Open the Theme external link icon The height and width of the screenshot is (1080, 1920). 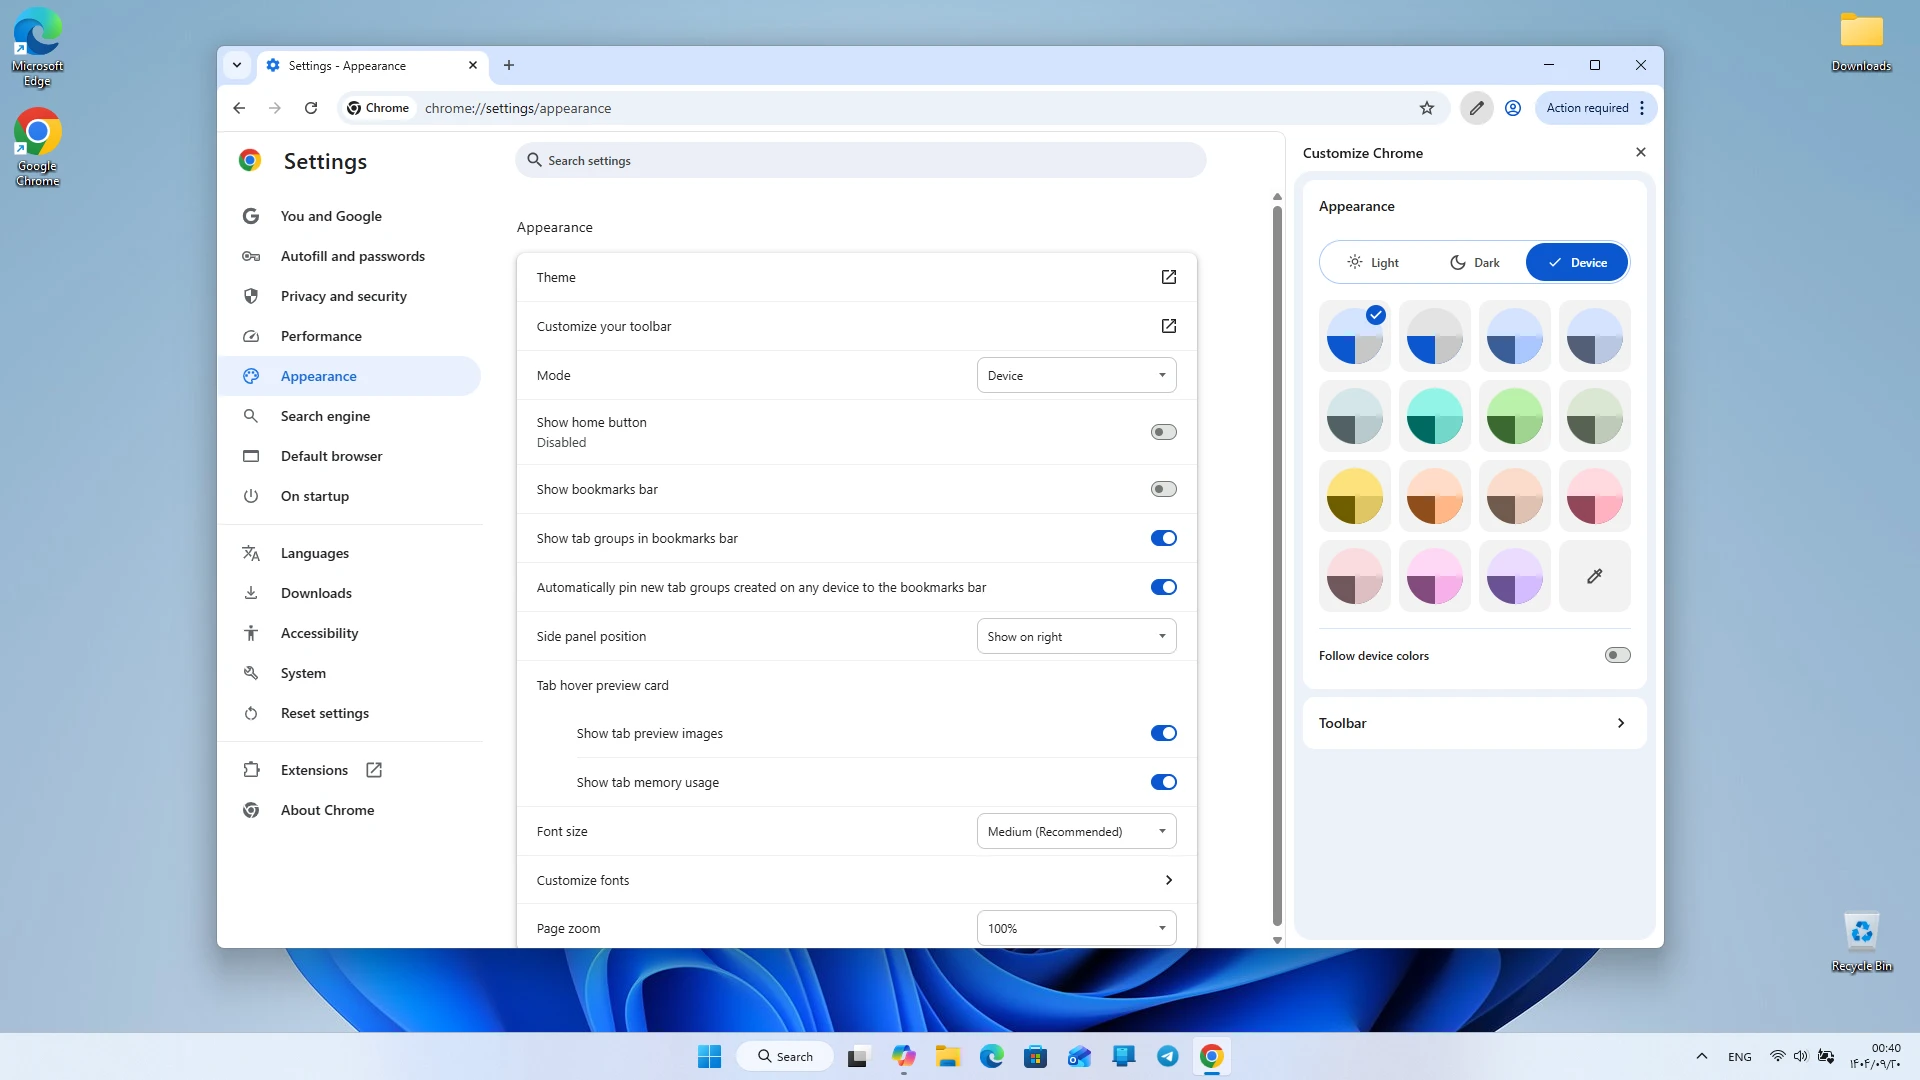tap(1168, 277)
